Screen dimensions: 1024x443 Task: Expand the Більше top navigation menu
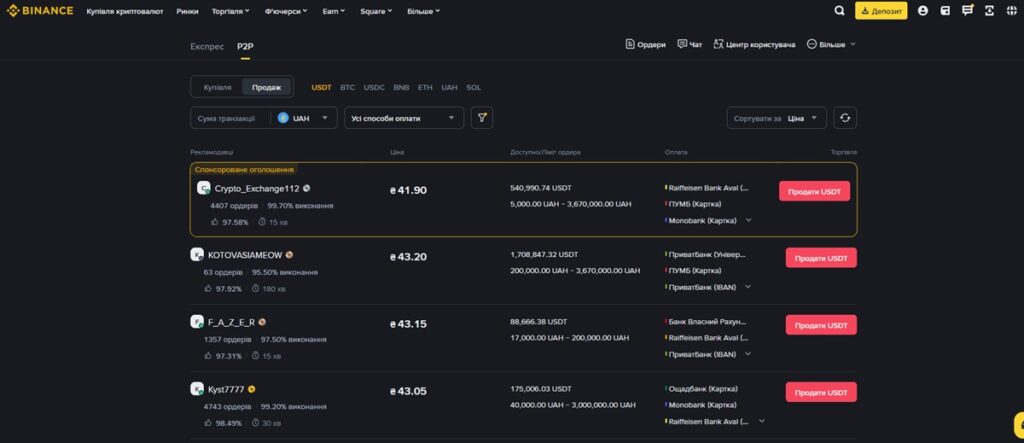(x=423, y=11)
